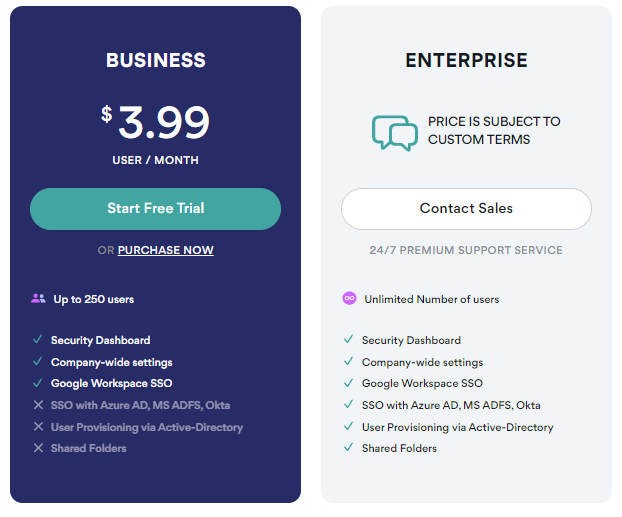Image resolution: width=622 pixels, height=517 pixels.
Task: Click Enterprise Google Workspace SSO checkmark
Action: pos(348,382)
